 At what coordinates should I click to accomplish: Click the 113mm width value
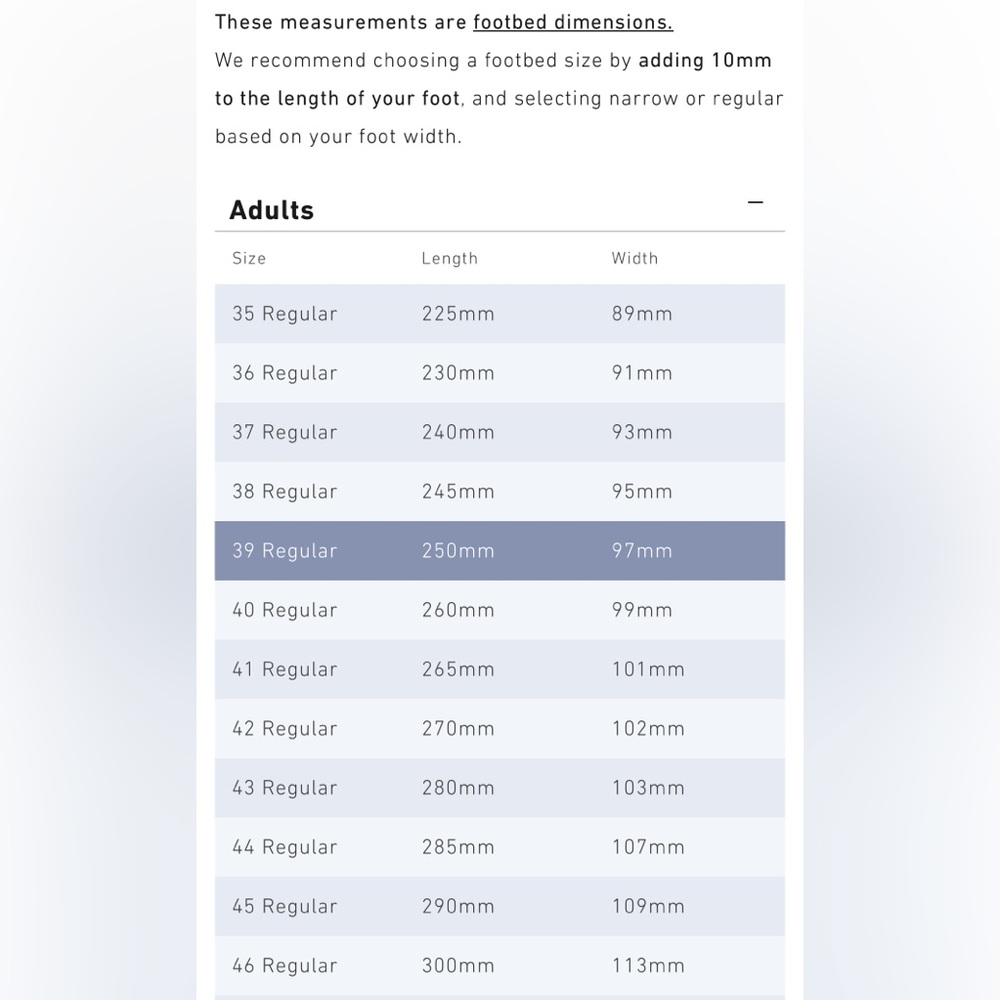click(x=648, y=966)
